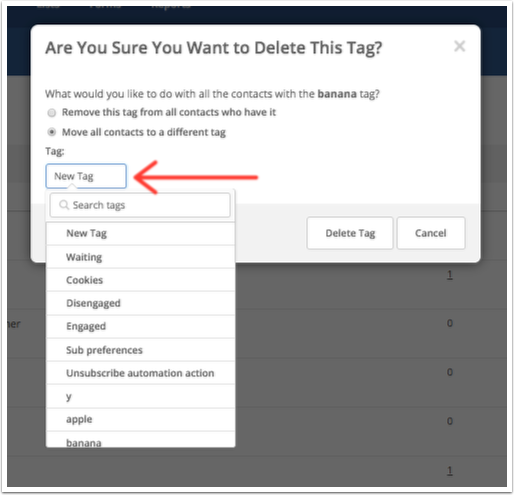Focus the Search tags field

point(140,205)
